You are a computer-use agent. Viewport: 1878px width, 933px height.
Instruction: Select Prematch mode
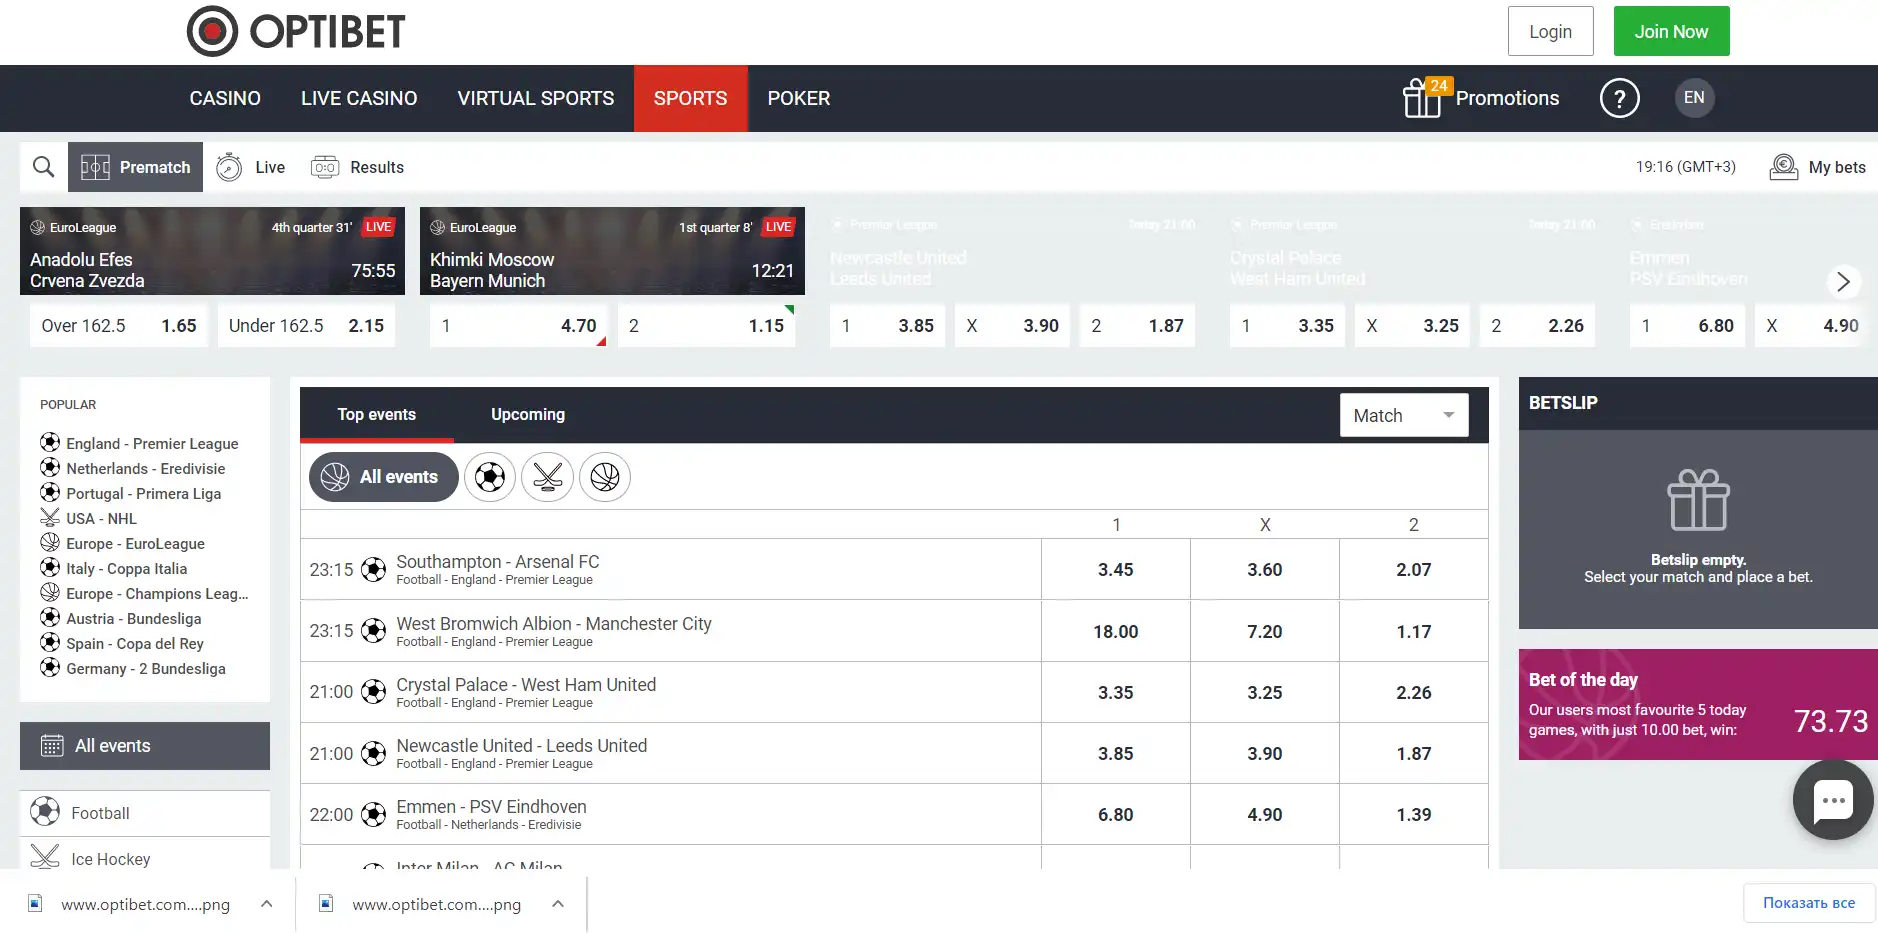[136, 167]
